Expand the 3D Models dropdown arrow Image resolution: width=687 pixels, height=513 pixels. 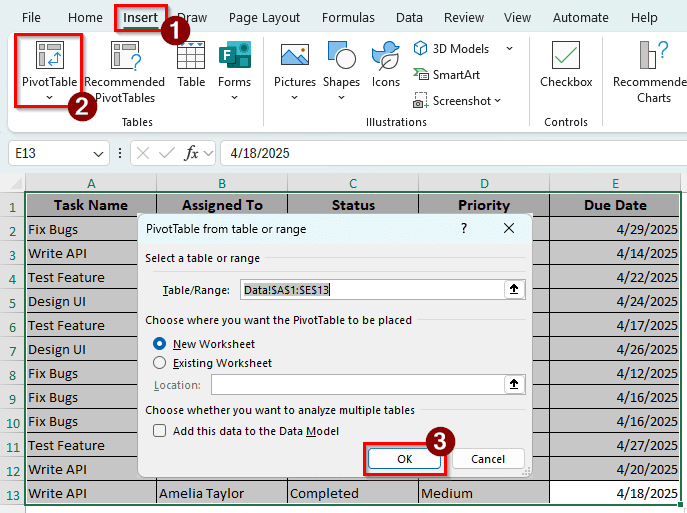509,48
